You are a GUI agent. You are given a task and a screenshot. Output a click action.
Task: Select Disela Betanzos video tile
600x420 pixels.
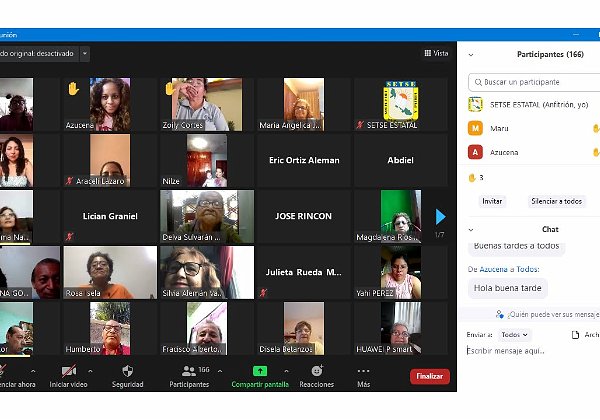tap(304, 329)
